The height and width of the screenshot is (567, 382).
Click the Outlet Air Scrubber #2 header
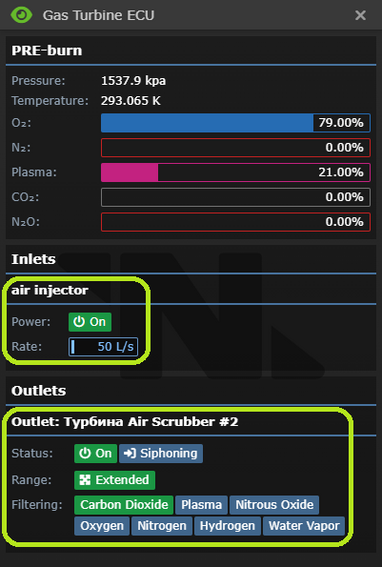point(125,422)
